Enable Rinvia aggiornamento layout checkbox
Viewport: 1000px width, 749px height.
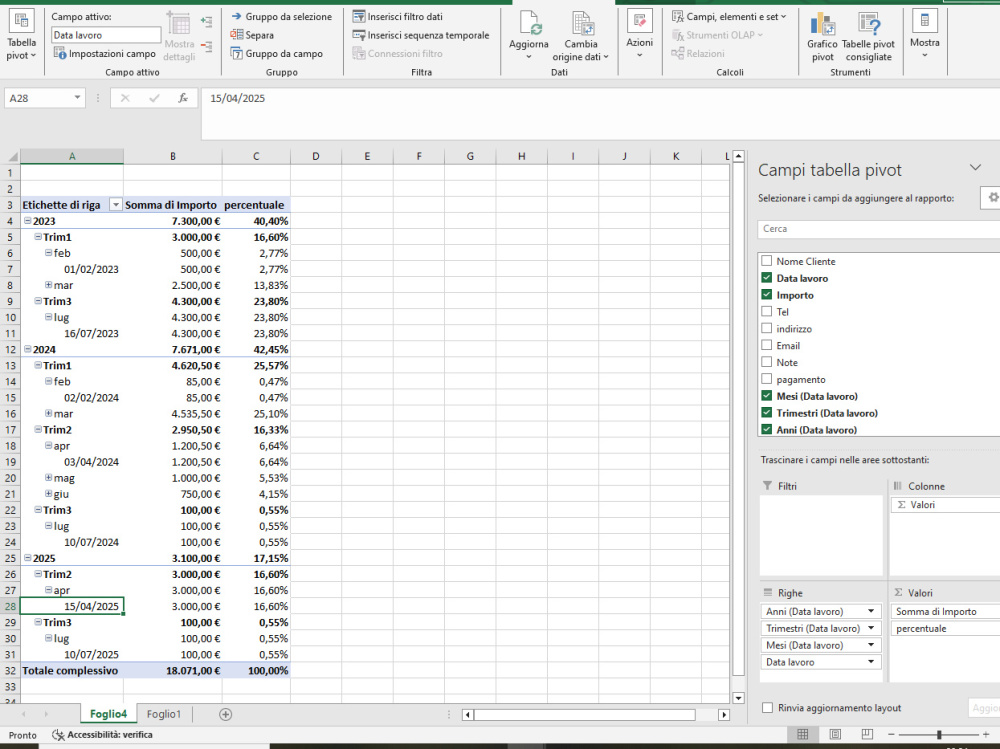[768, 708]
